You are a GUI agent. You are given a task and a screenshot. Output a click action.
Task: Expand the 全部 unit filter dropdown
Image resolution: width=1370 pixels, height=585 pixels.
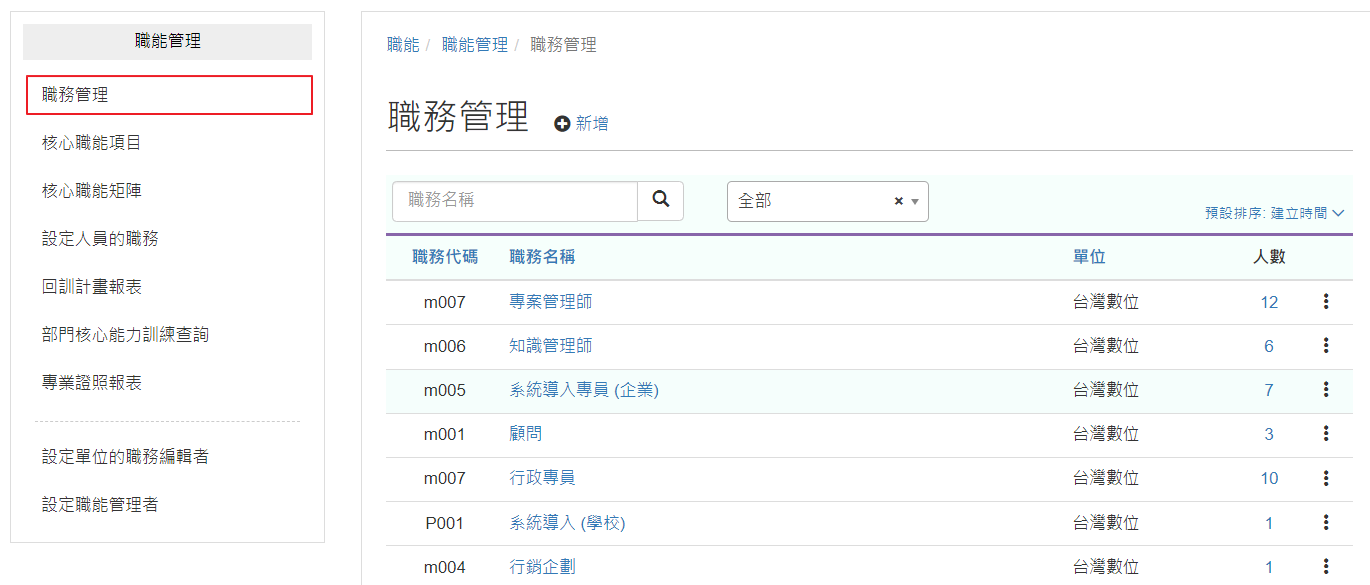(x=914, y=201)
